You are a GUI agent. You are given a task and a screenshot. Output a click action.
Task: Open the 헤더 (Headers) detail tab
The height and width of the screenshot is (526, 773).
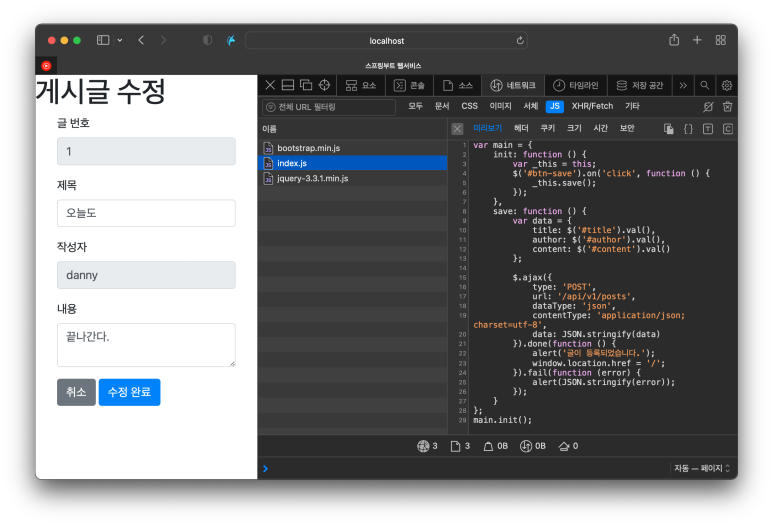[x=521, y=128]
